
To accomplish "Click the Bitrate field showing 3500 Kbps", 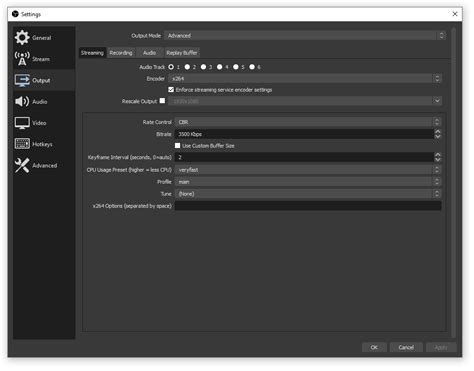I will pos(304,134).
